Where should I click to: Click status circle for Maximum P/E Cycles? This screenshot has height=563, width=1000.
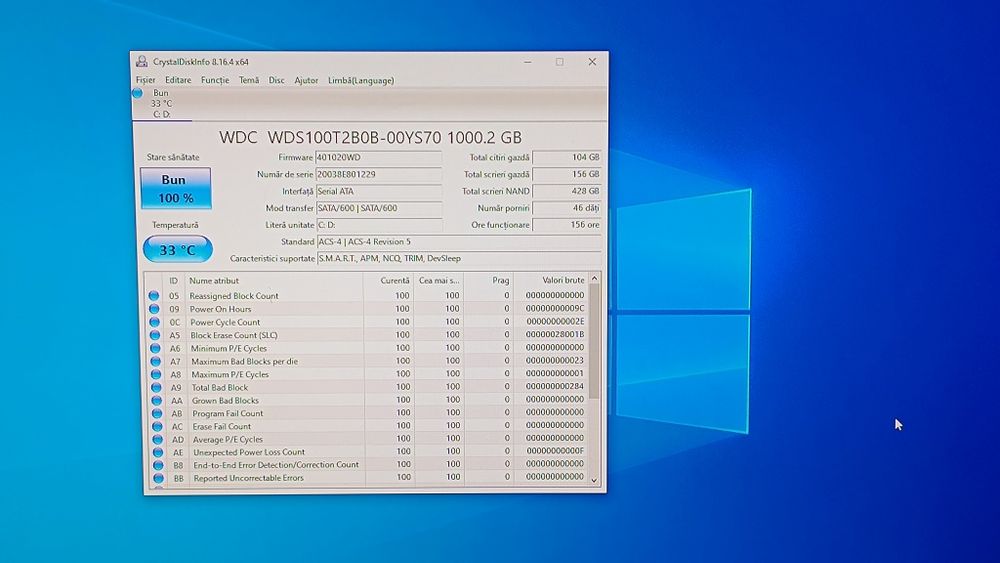point(156,374)
